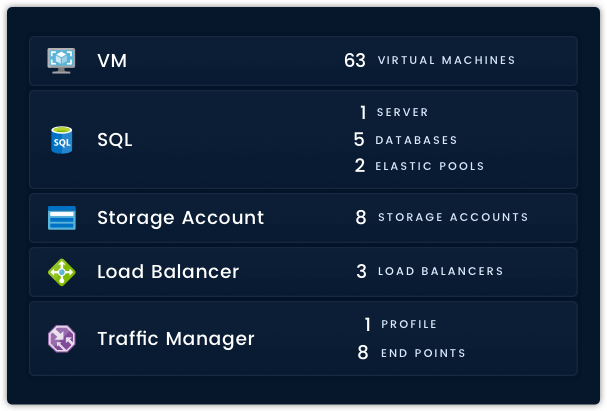Image resolution: width=607 pixels, height=411 pixels.
Task: Click the VM monitor icon
Action: 61,61
